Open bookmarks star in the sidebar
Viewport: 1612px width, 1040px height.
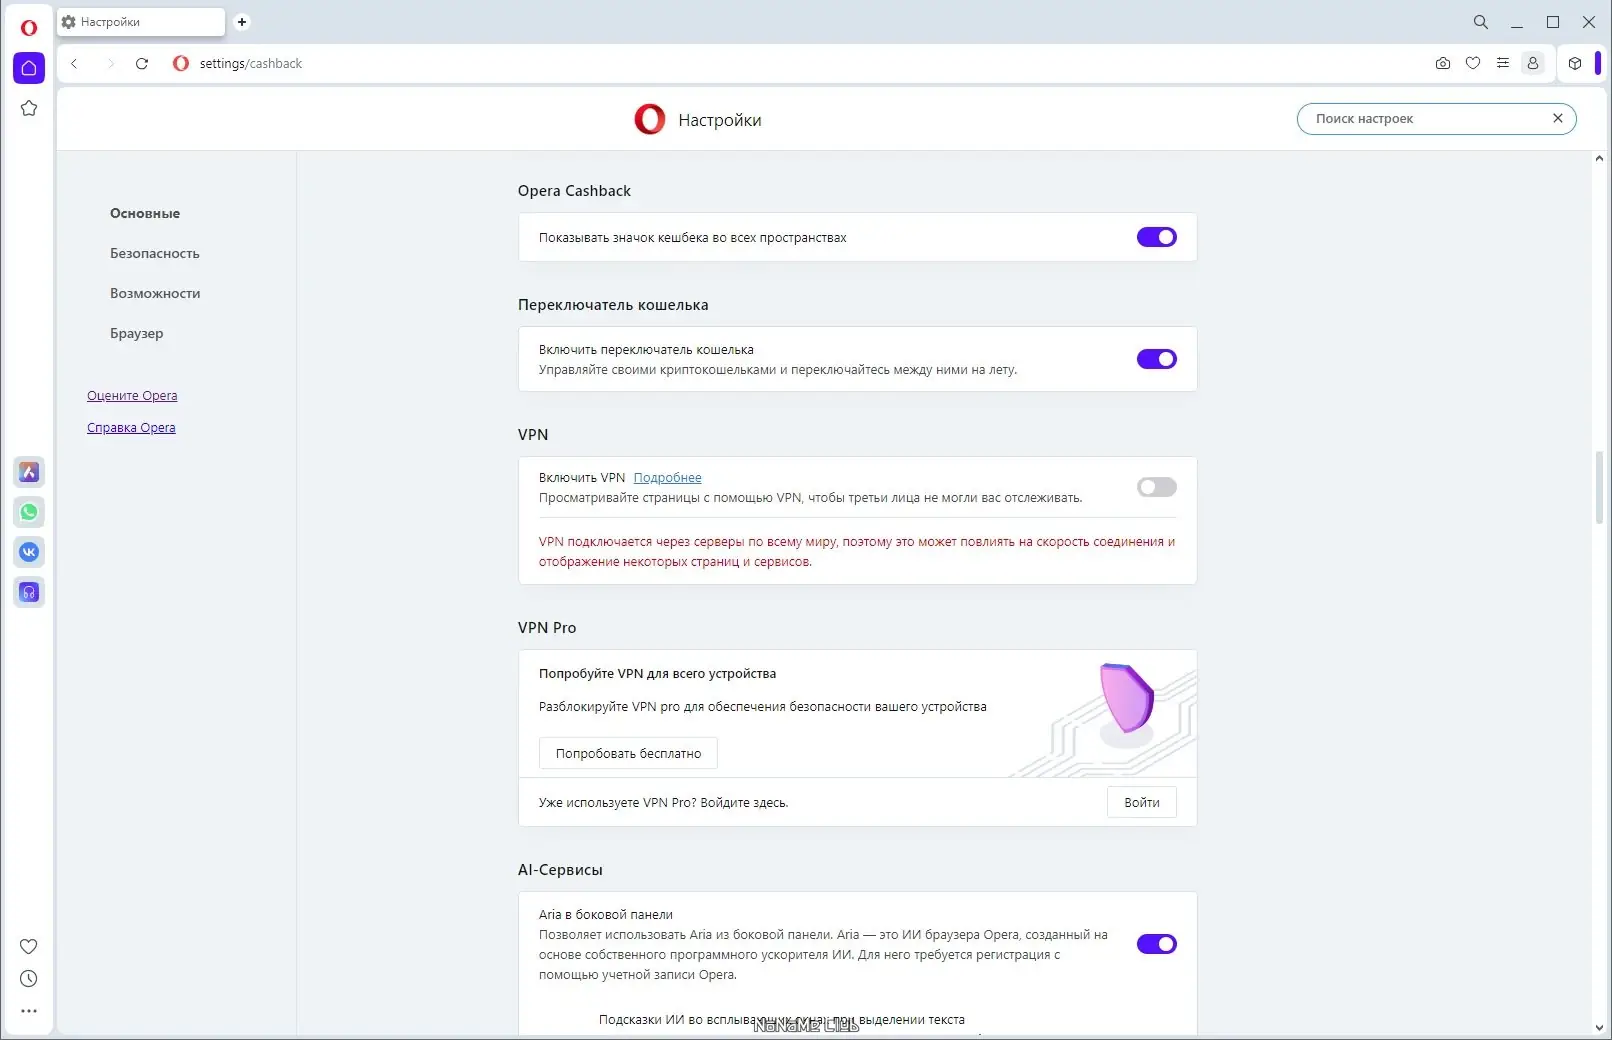pyautogui.click(x=29, y=108)
